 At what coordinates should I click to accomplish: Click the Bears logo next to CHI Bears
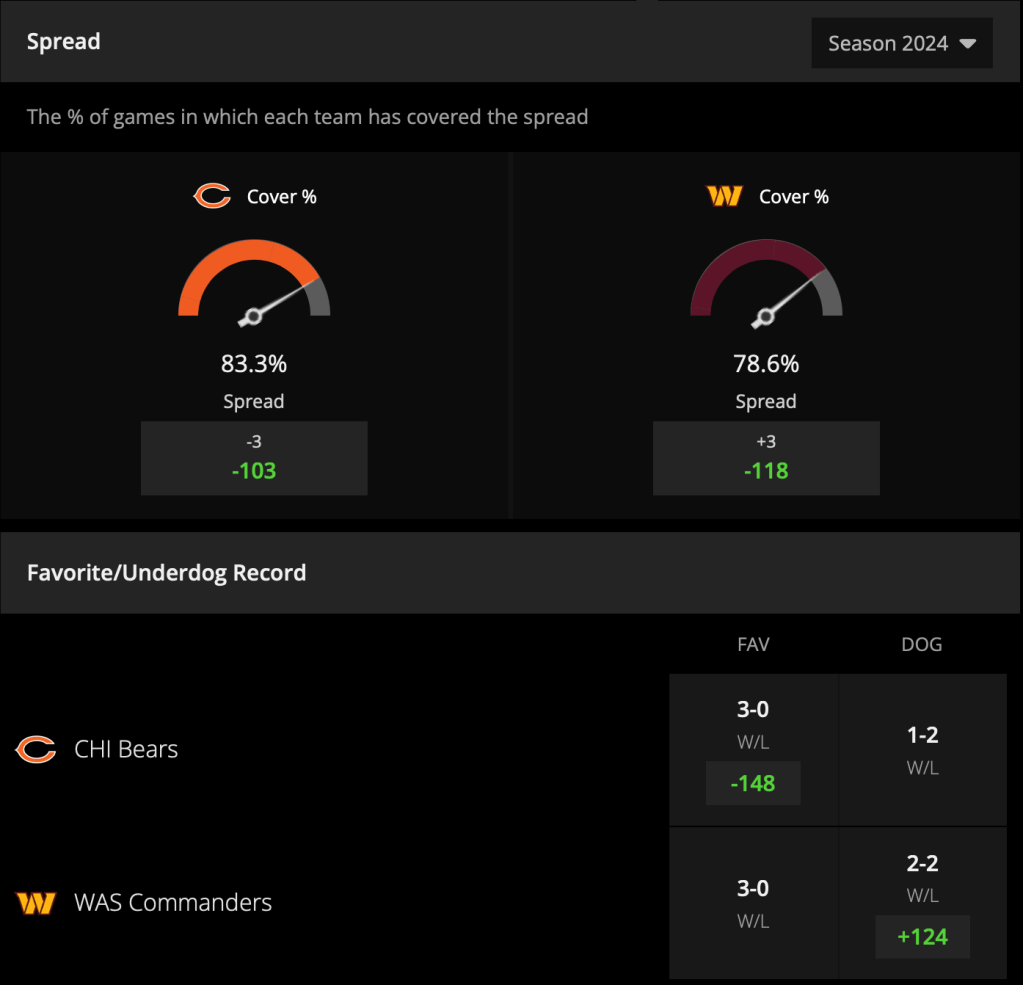(36, 749)
